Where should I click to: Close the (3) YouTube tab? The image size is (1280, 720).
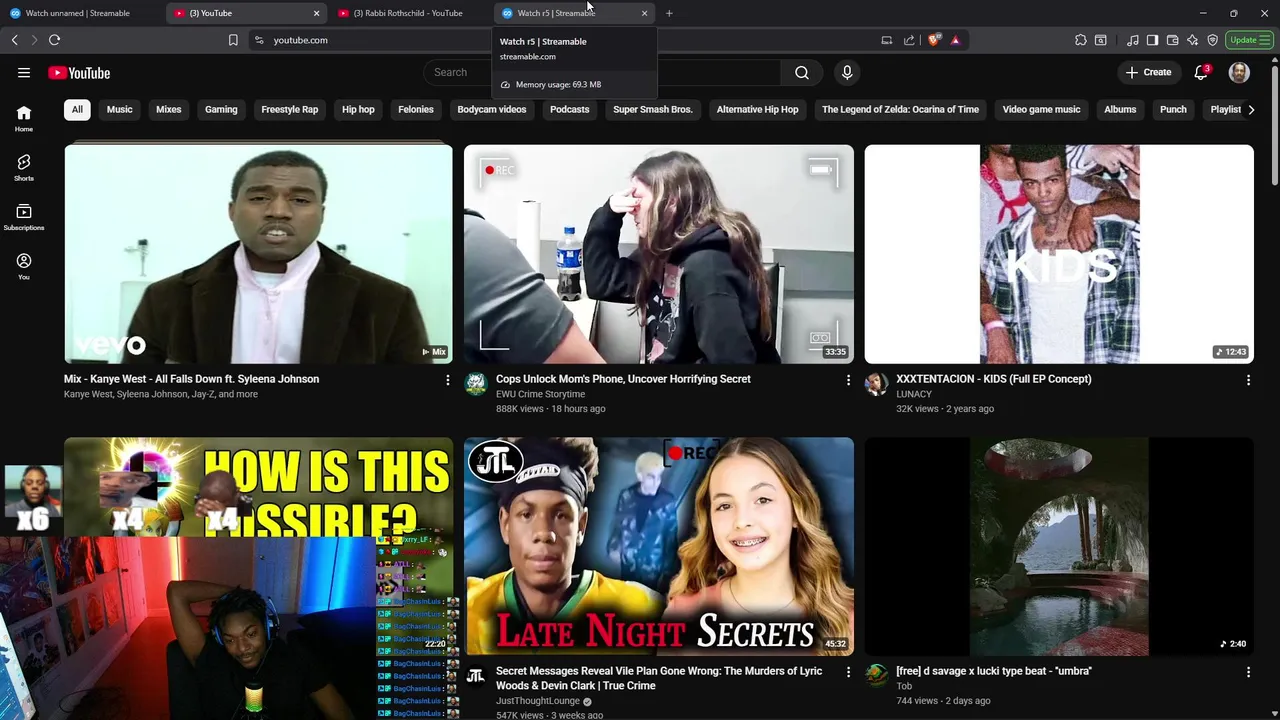316,13
